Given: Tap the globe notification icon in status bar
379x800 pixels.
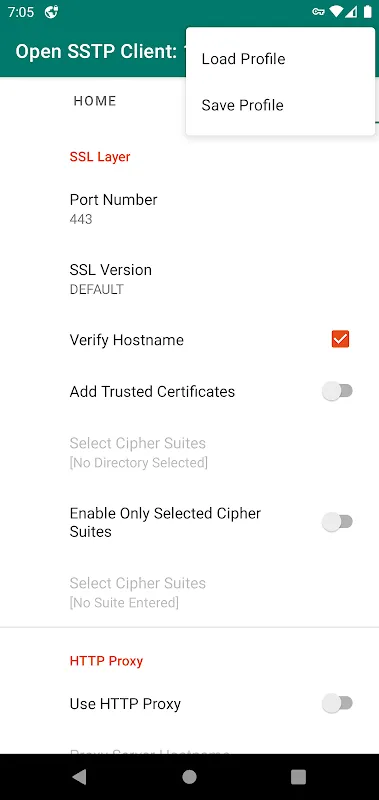Looking at the screenshot, I should click(51, 12).
